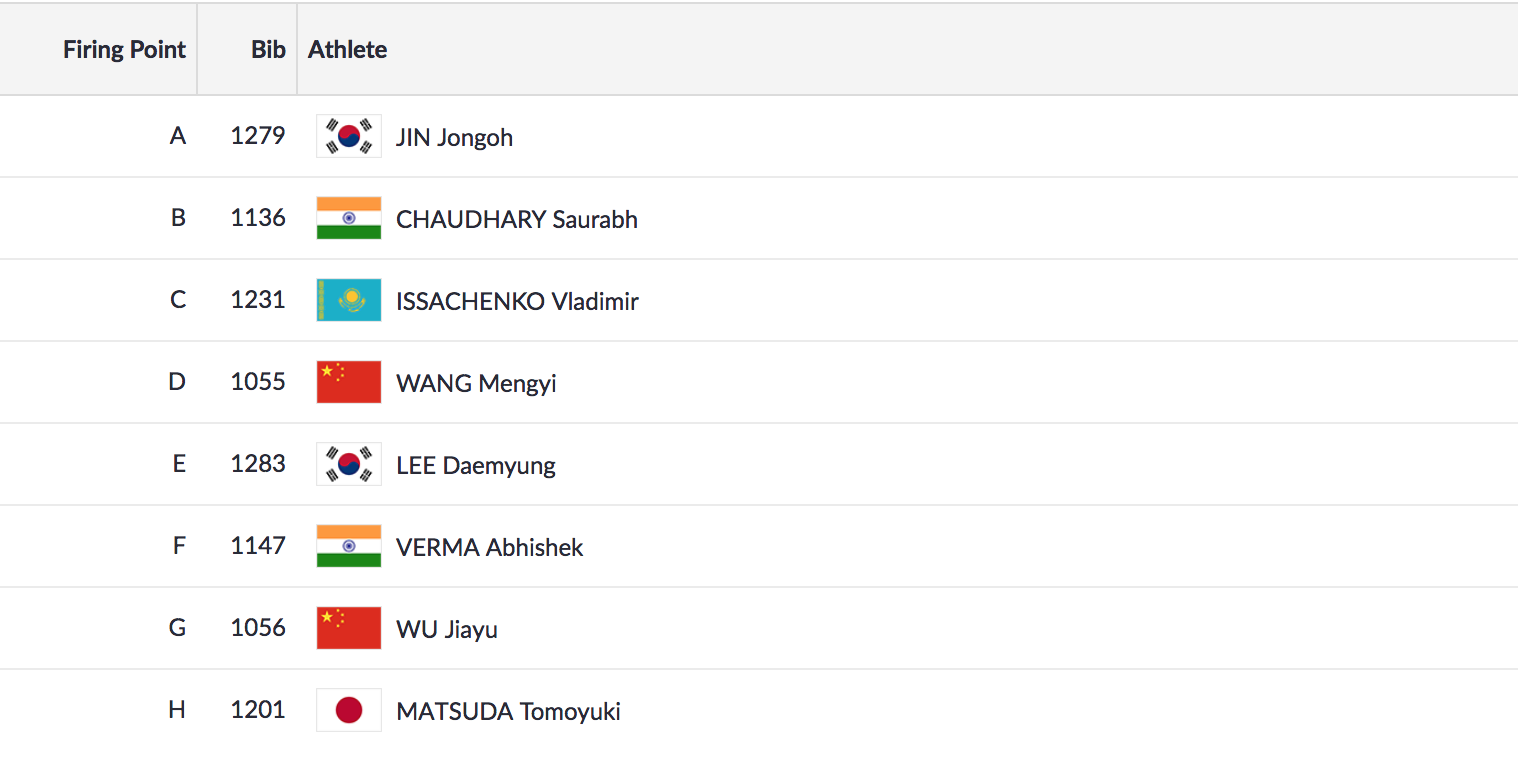The image size is (1518, 762).
Task: Sort by the Bib column header
Action: tap(268, 50)
